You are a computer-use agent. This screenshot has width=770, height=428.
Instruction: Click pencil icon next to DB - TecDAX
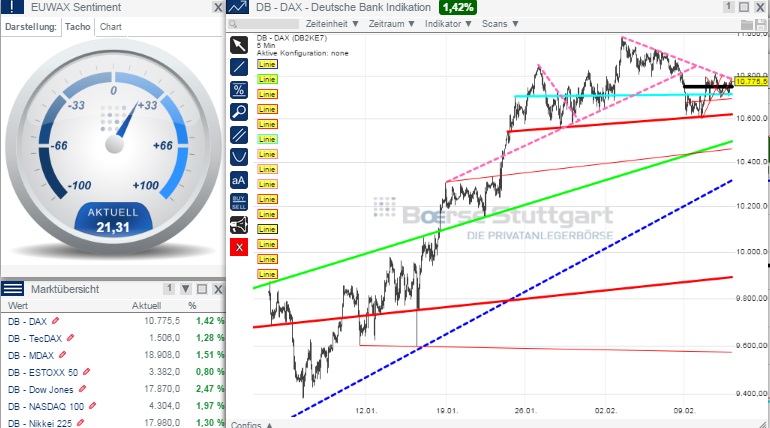coord(70,338)
